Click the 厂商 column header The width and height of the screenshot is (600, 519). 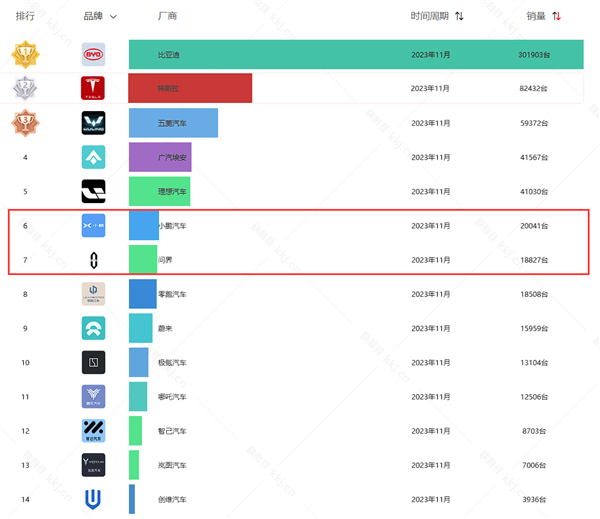167,16
